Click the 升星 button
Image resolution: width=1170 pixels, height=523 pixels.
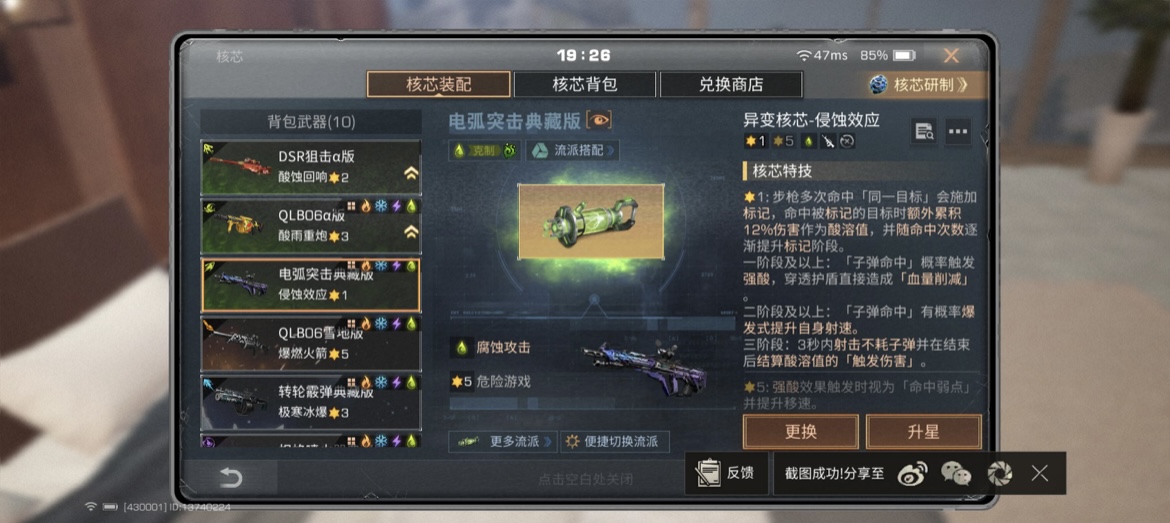pyautogui.click(x=924, y=433)
